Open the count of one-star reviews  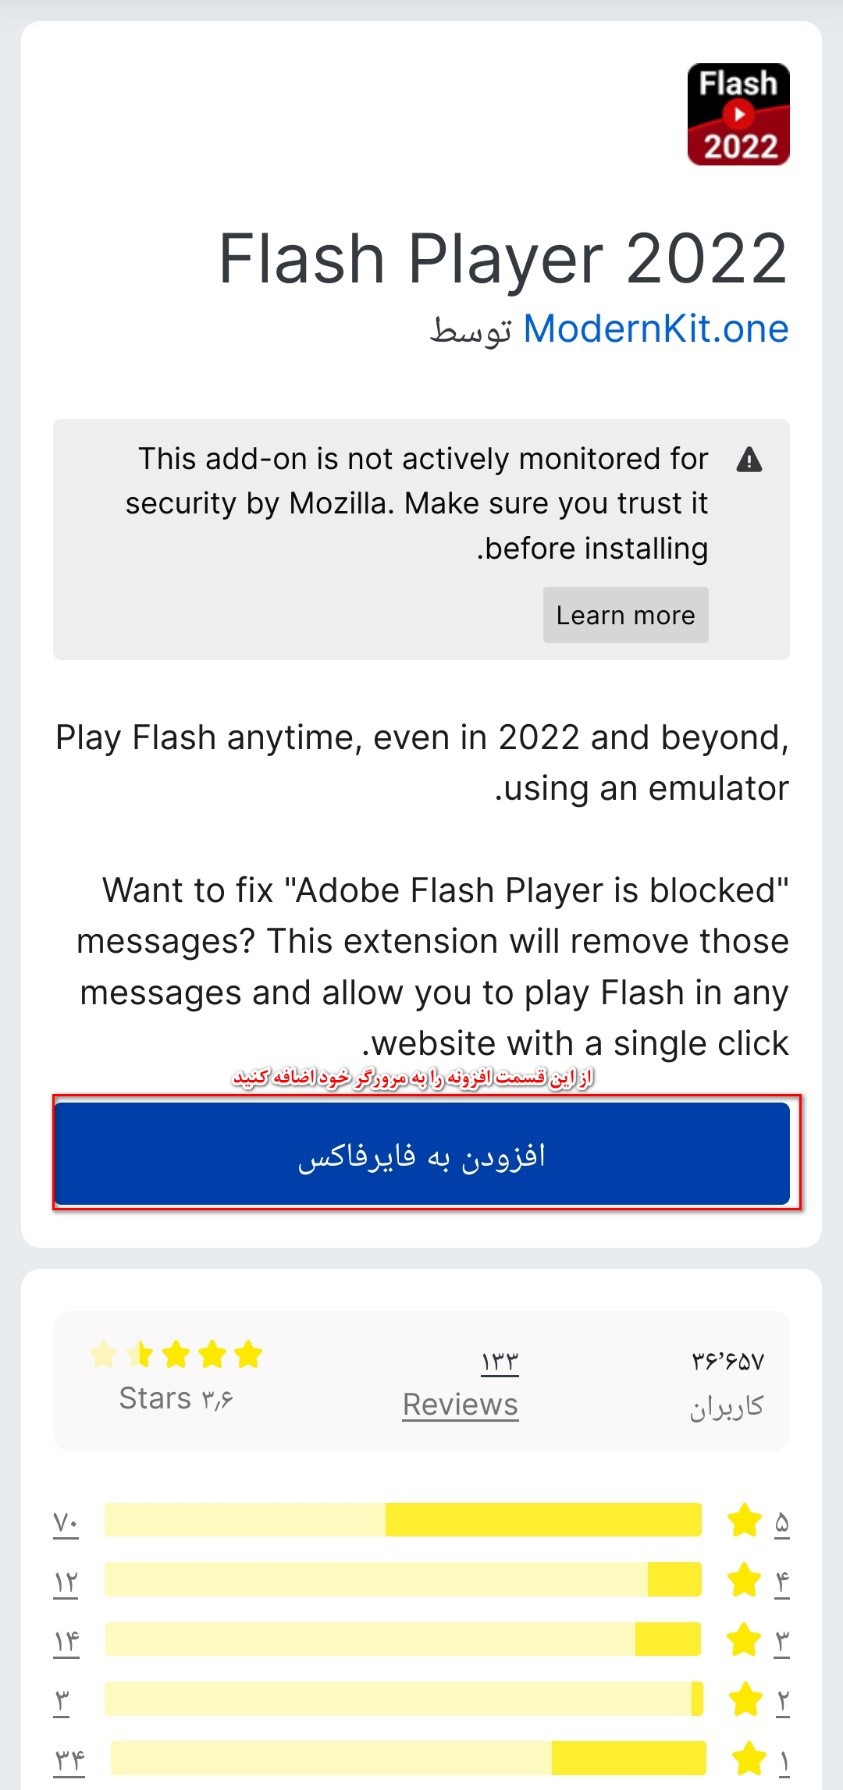(69, 1760)
